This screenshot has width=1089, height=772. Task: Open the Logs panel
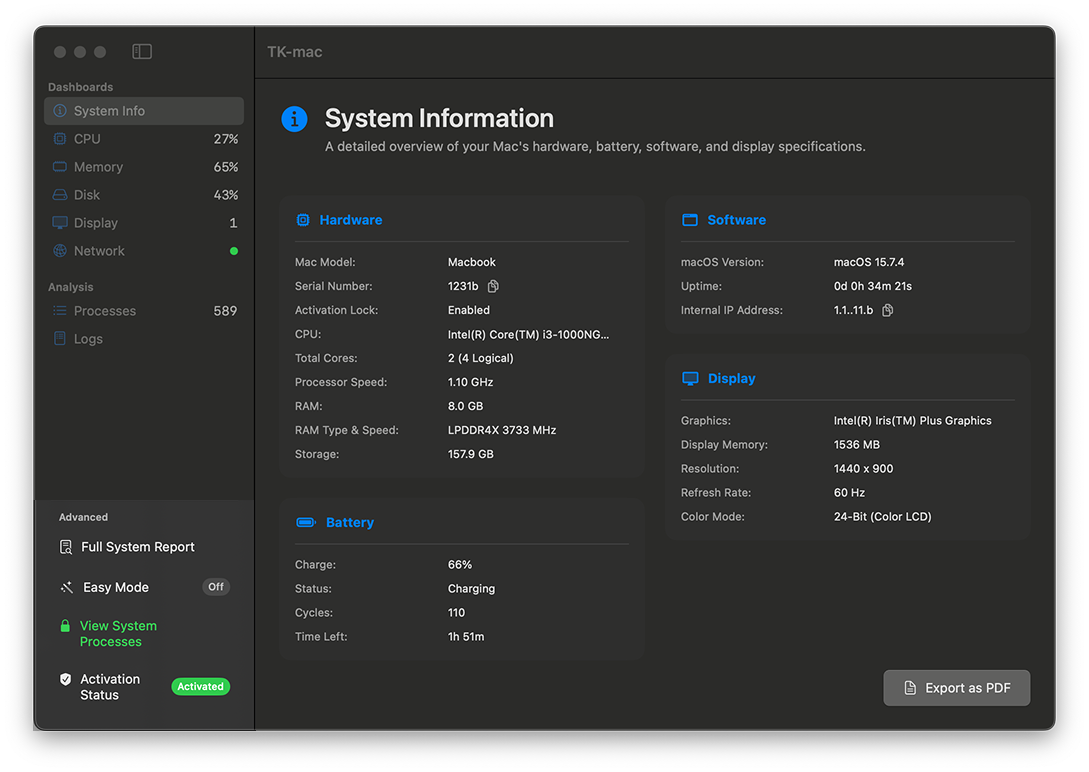point(88,338)
